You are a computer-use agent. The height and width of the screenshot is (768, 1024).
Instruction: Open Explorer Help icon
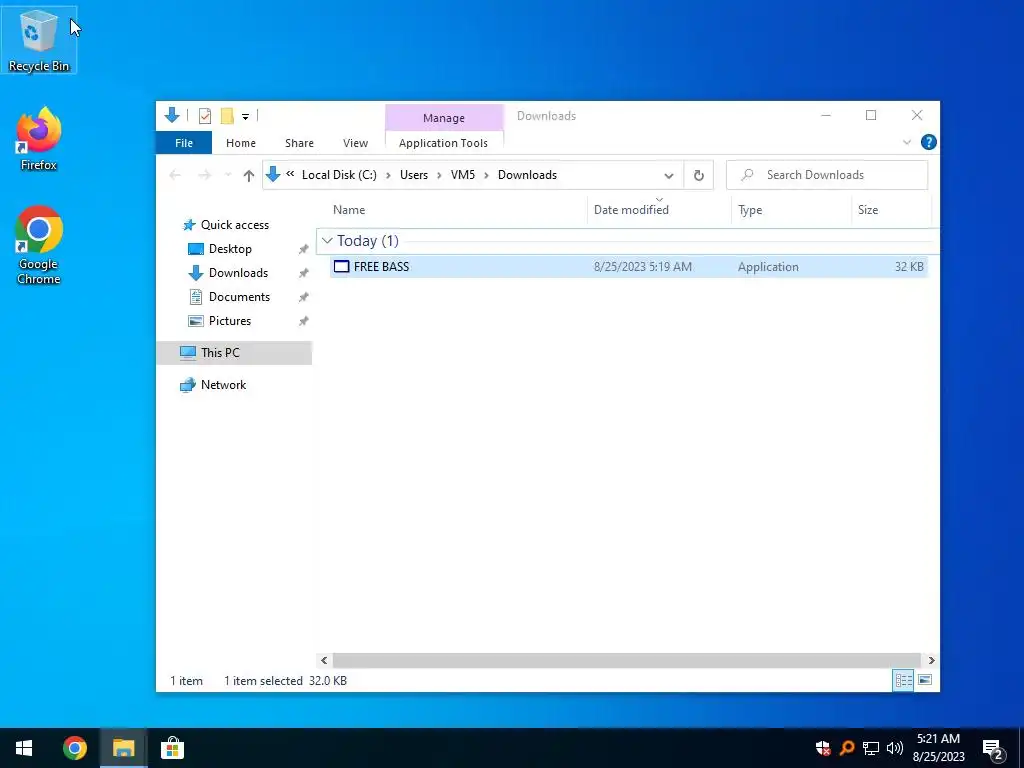(928, 142)
